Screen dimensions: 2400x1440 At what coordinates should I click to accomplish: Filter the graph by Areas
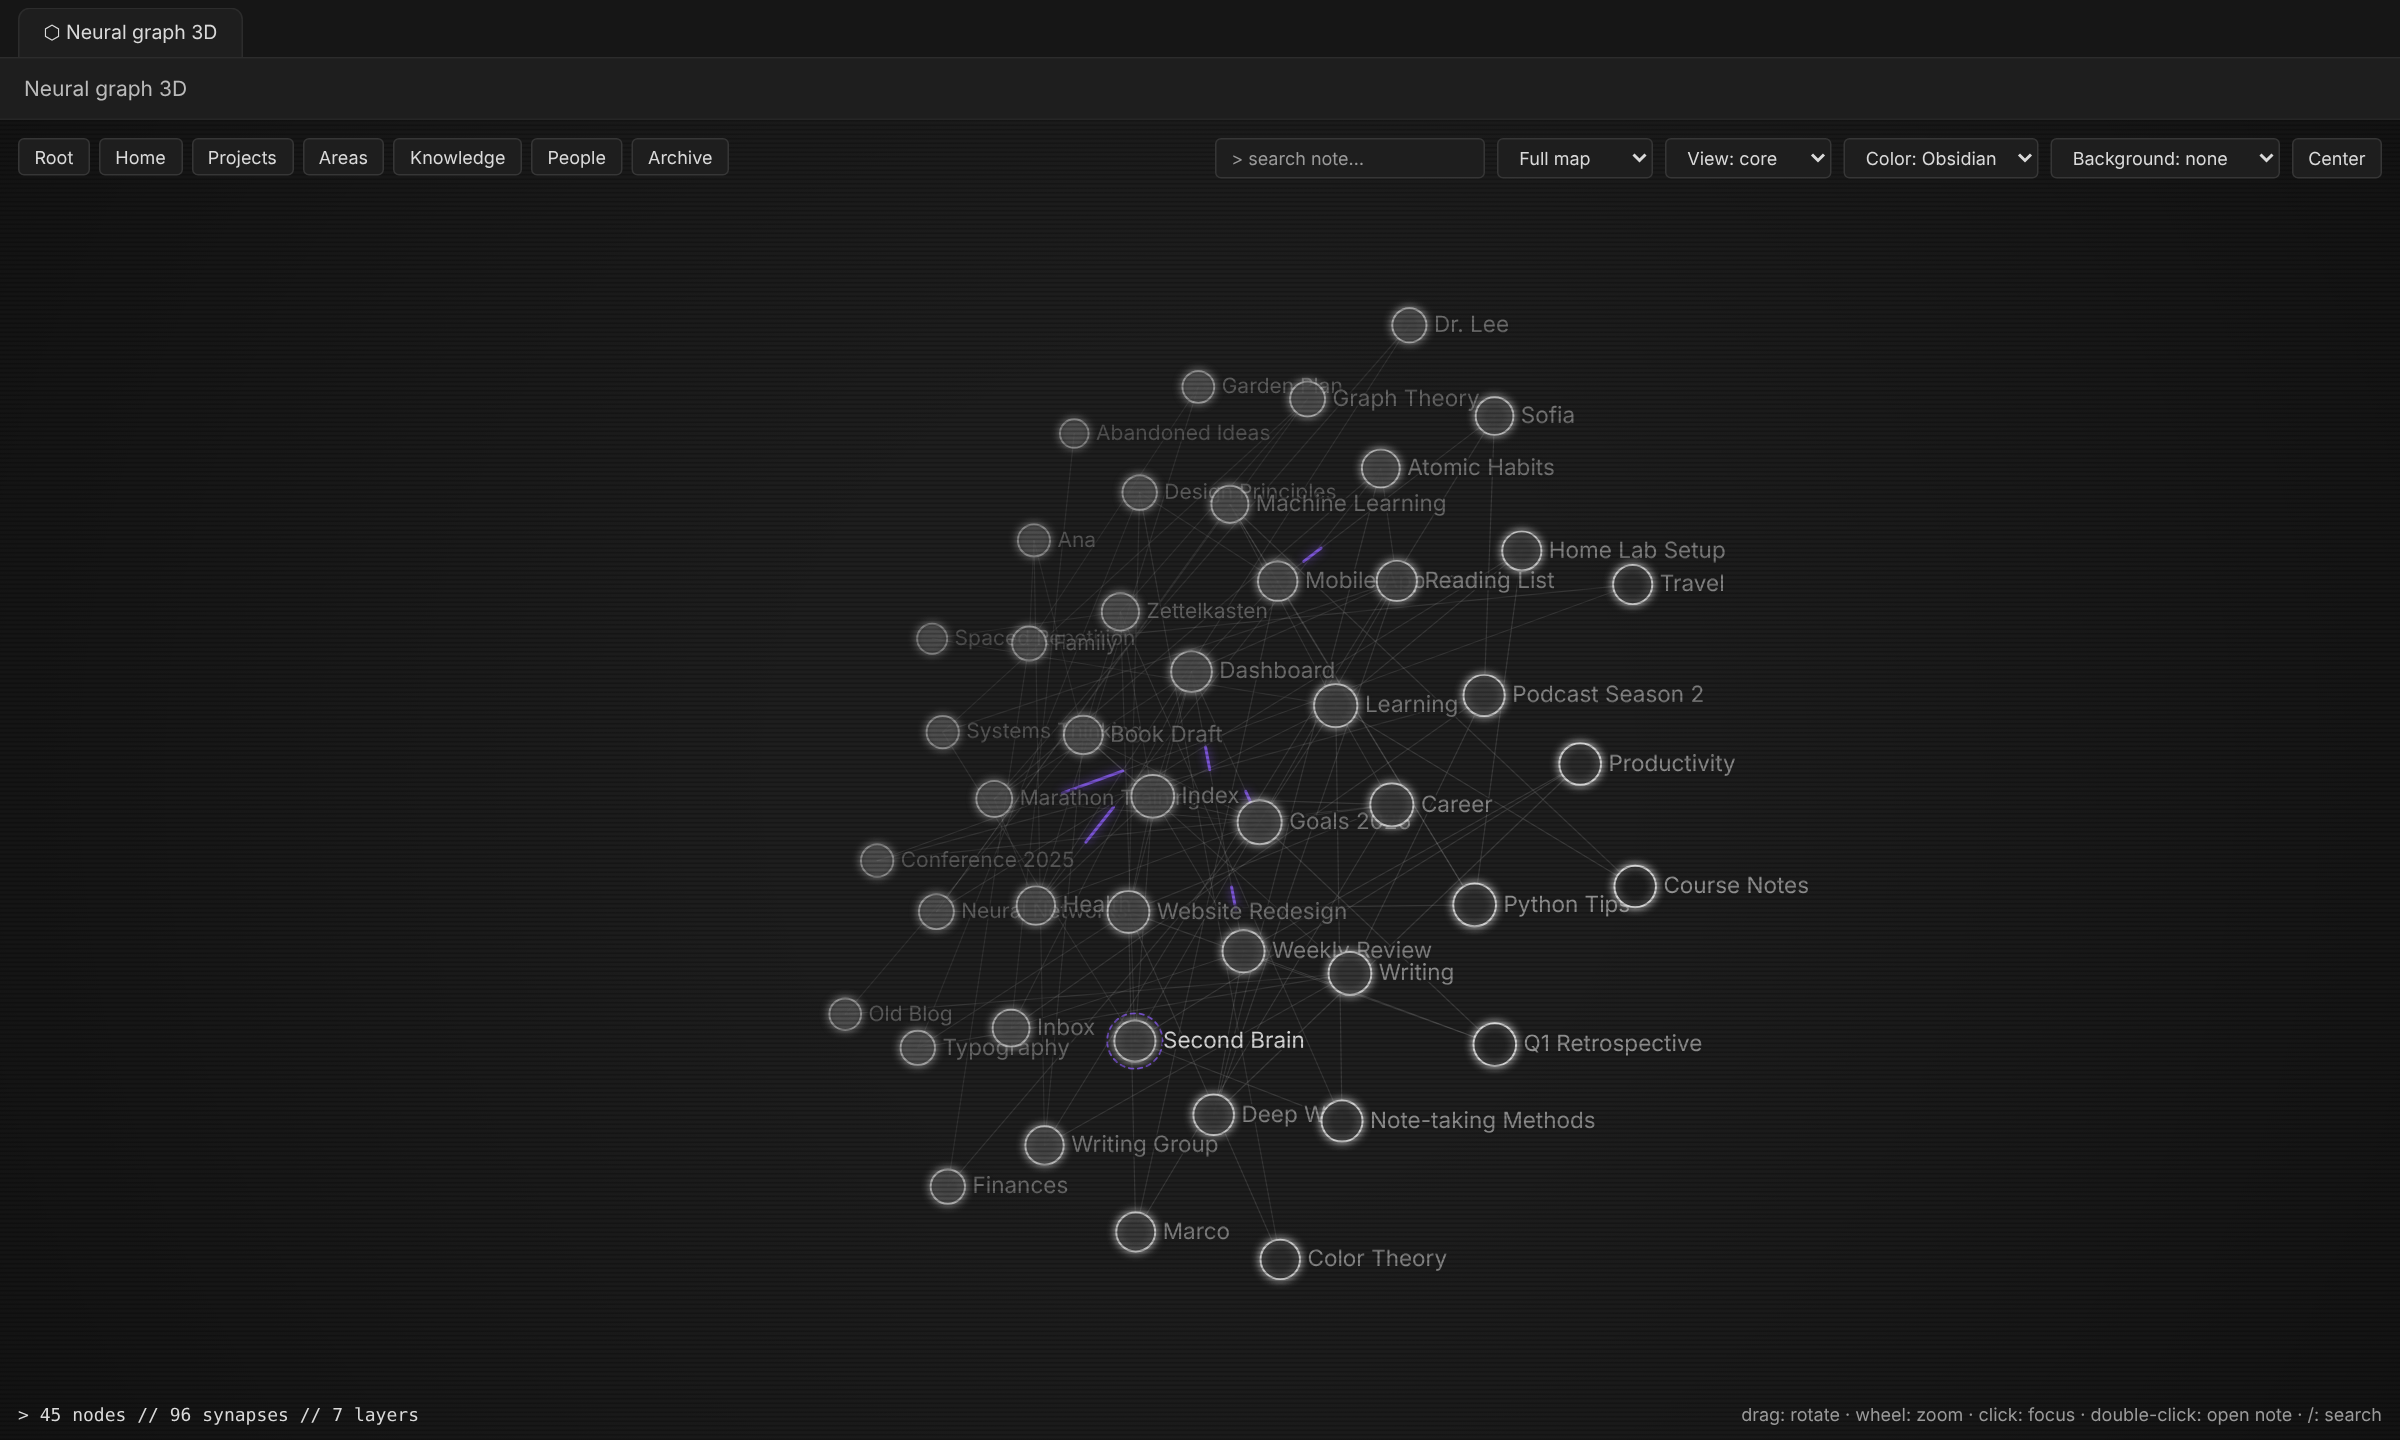(343, 157)
